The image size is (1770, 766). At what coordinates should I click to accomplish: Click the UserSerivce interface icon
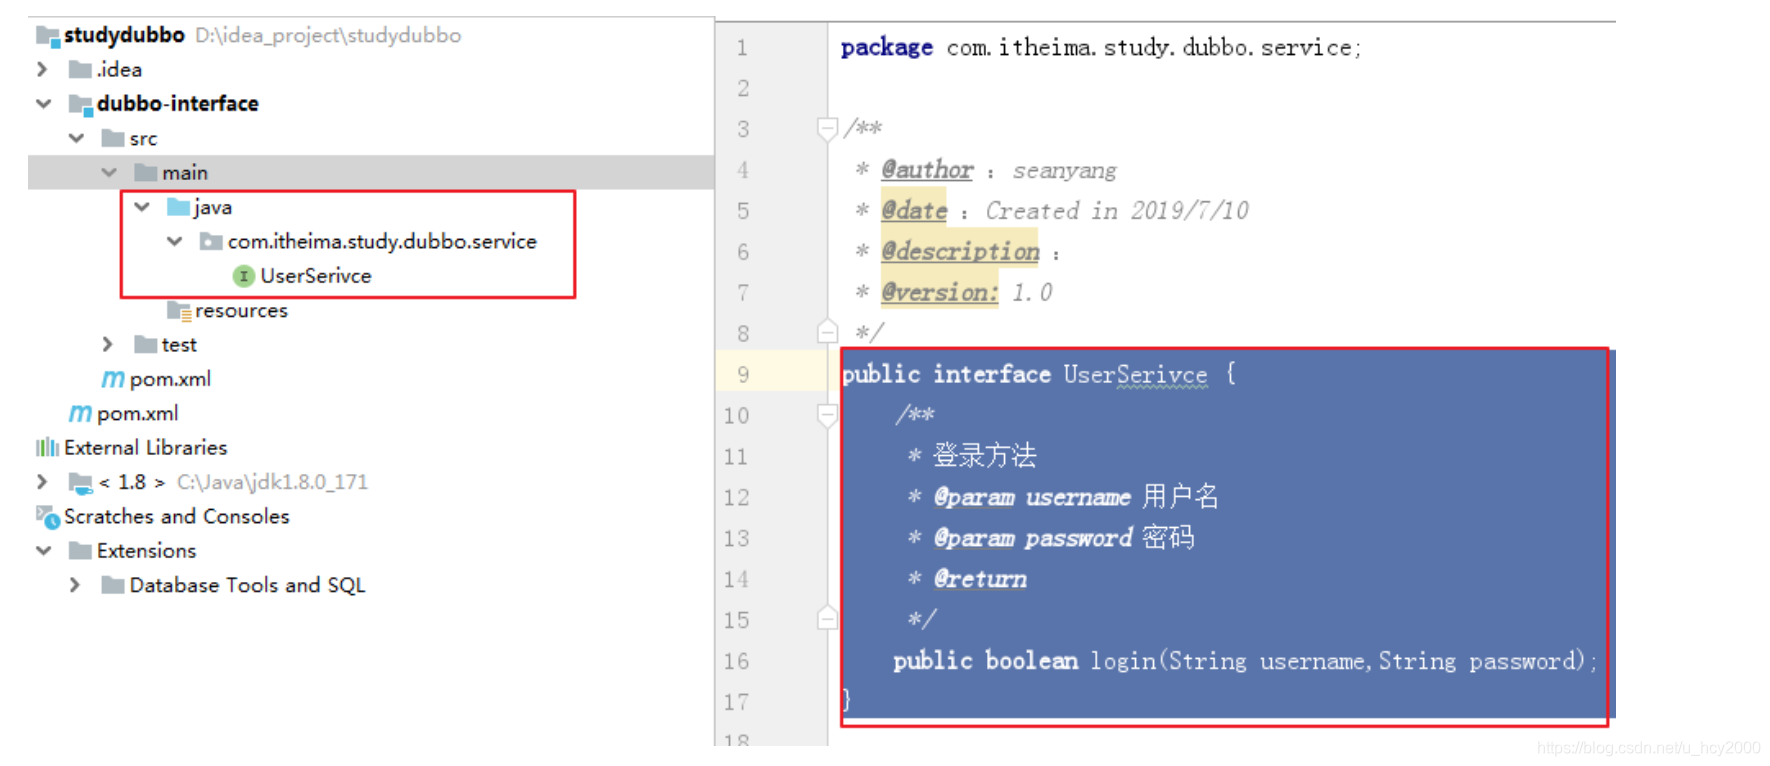(243, 276)
